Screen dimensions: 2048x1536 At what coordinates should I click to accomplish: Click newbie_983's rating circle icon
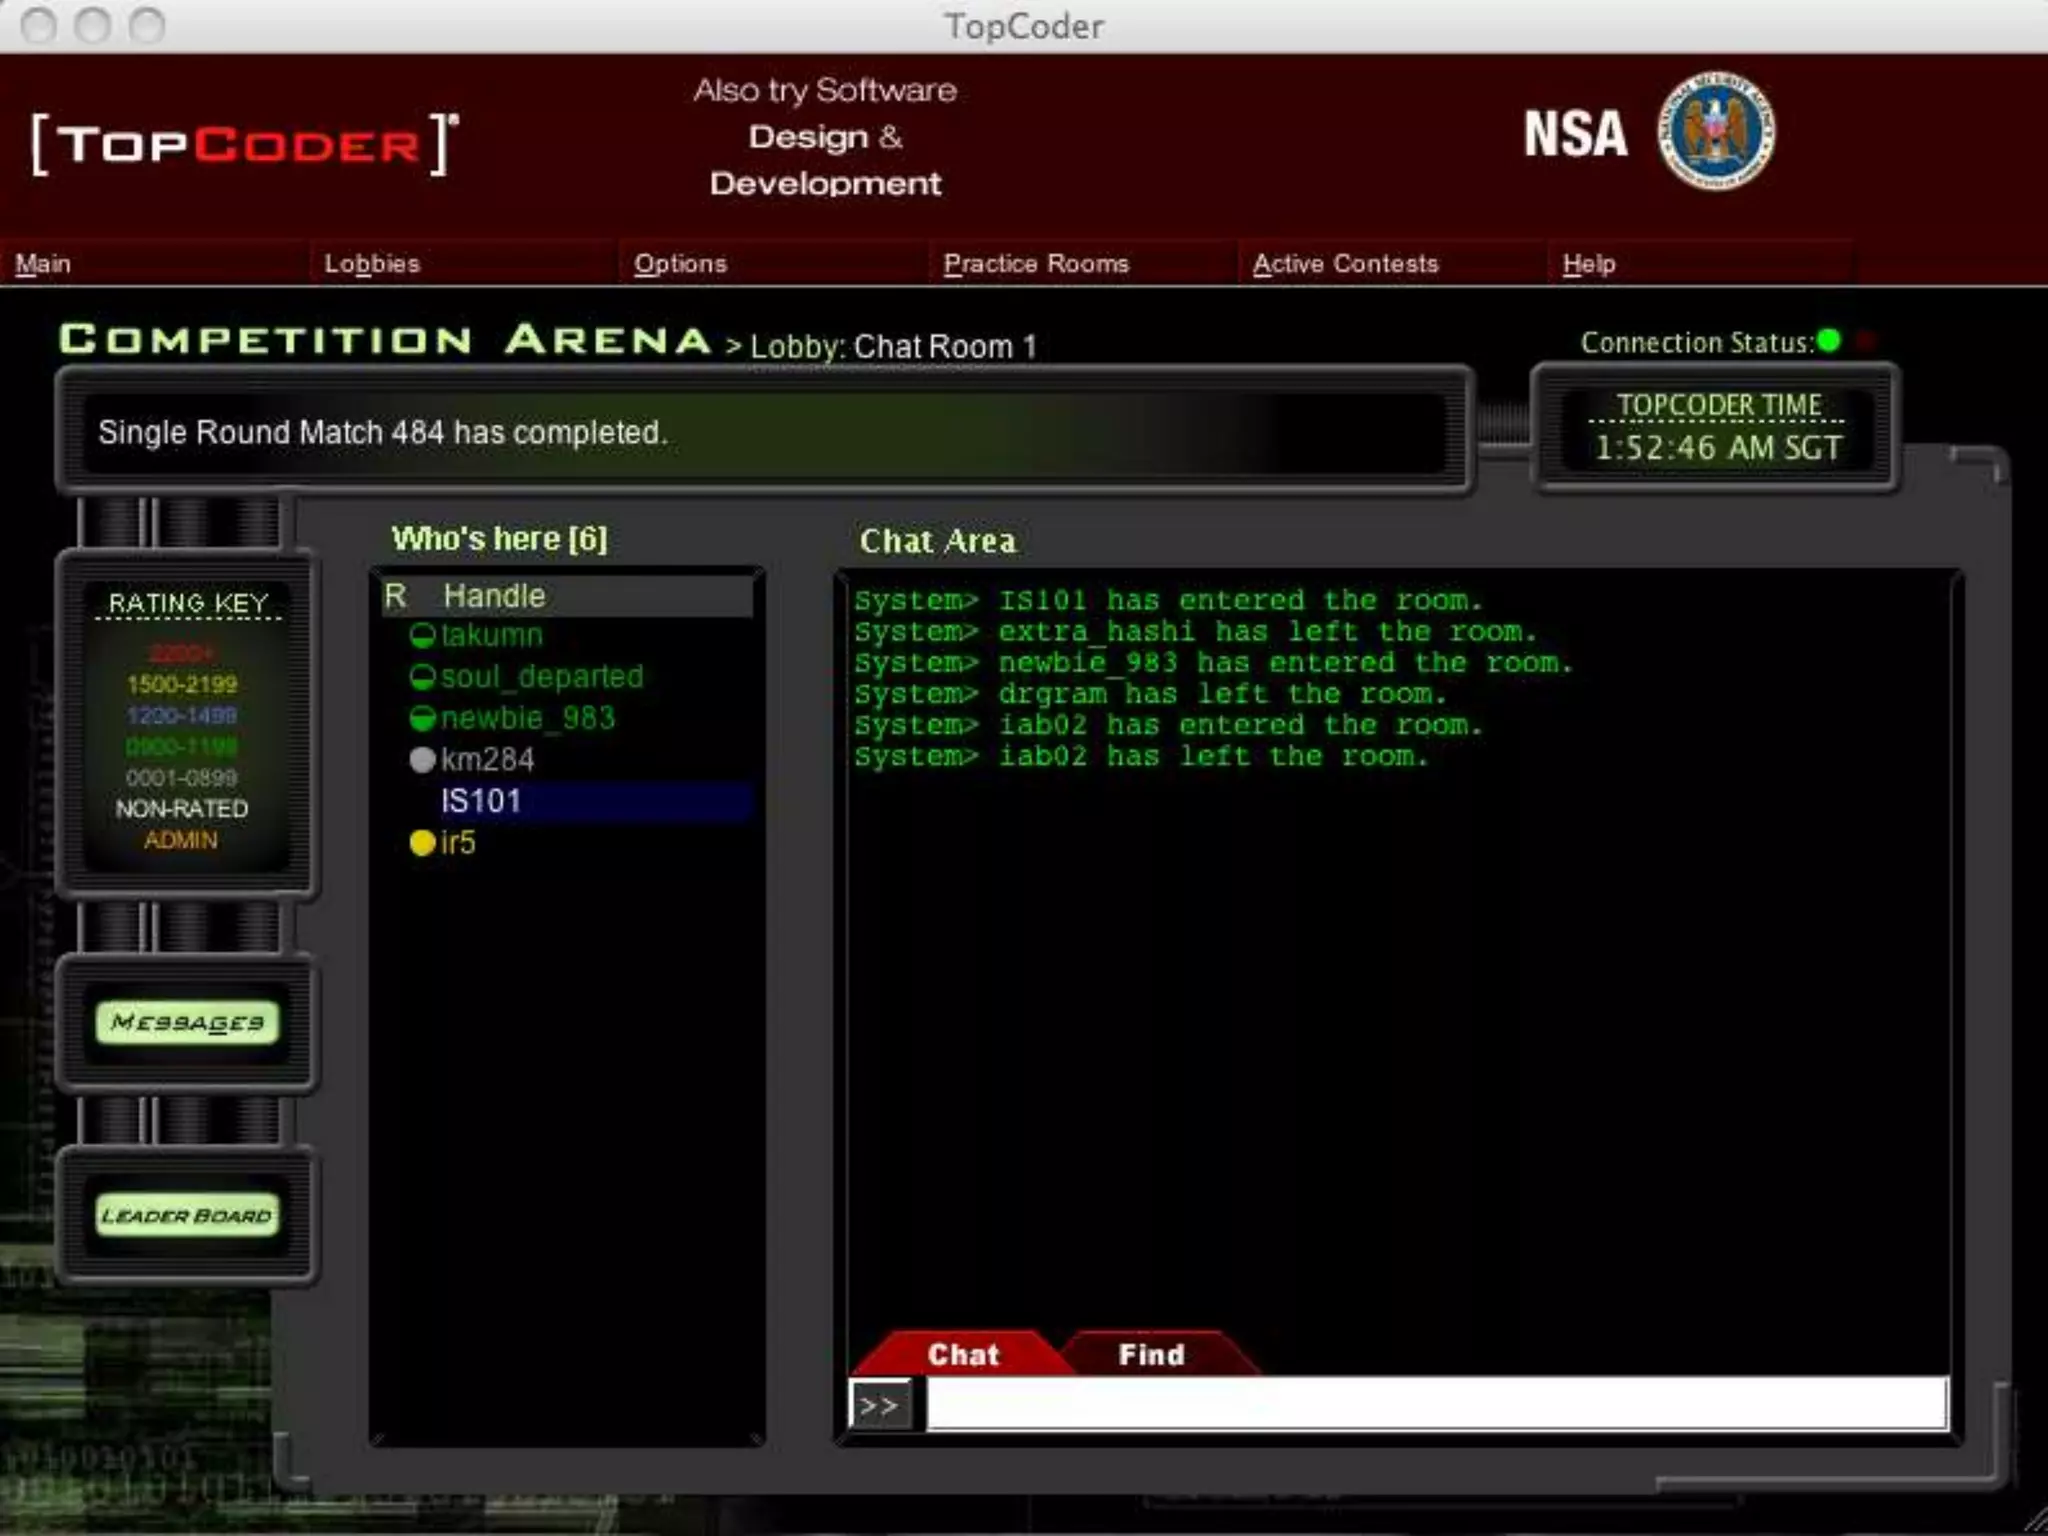click(422, 719)
